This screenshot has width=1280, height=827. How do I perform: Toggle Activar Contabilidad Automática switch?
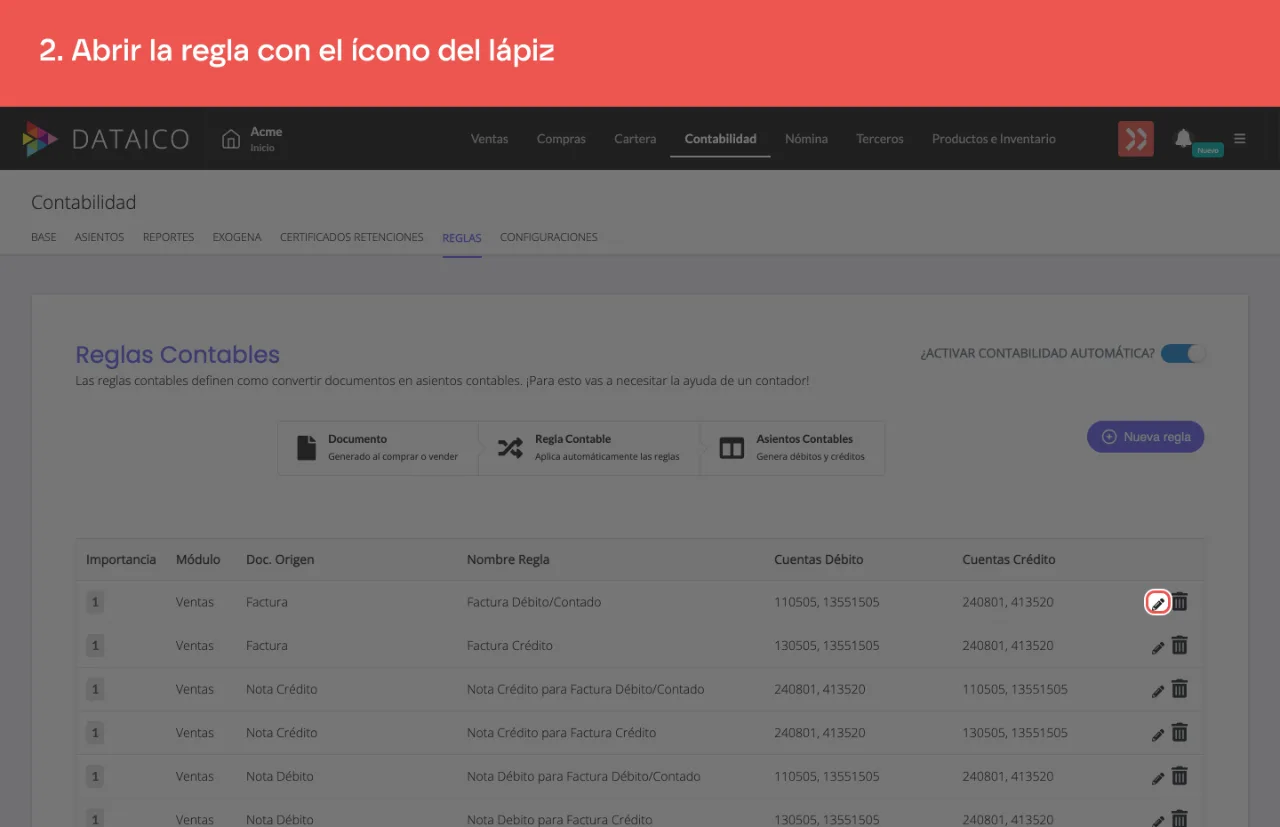pos(1183,353)
